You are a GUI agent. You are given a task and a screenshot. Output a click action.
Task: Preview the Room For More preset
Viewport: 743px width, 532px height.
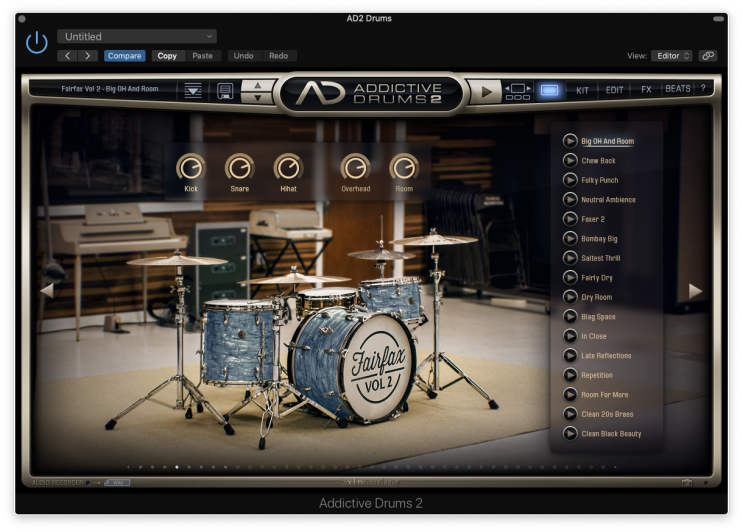[x=570, y=394]
